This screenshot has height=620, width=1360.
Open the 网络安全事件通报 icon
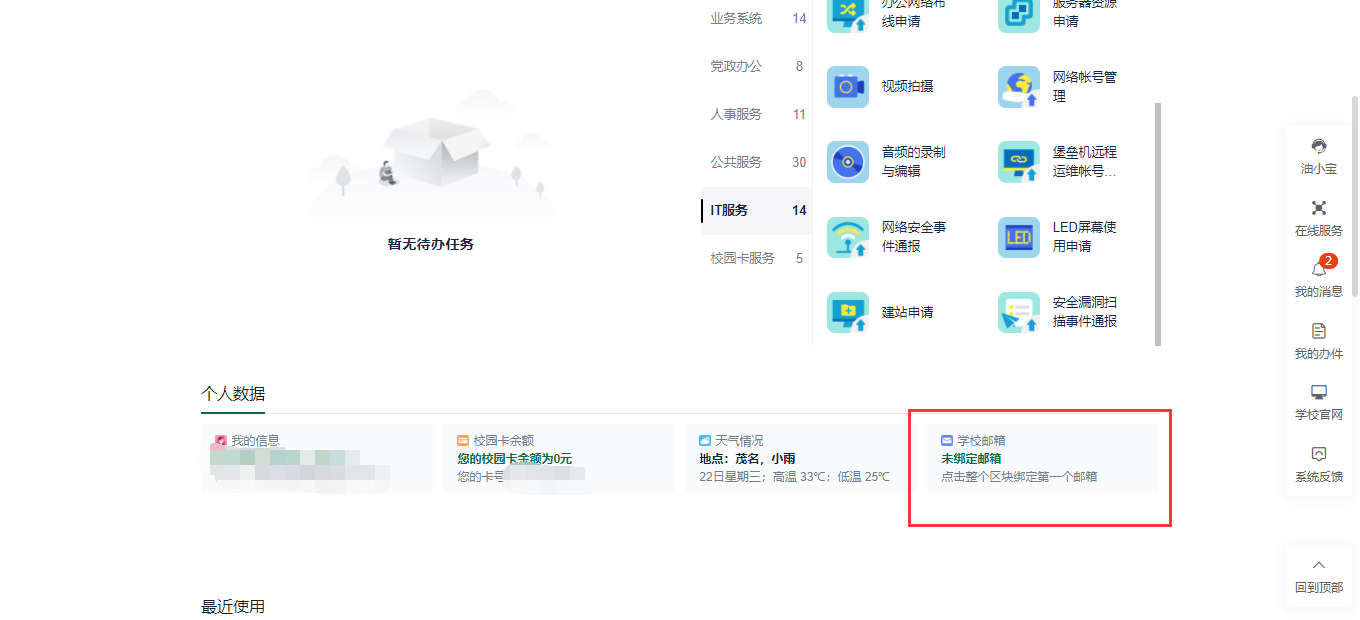pyautogui.click(x=848, y=237)
